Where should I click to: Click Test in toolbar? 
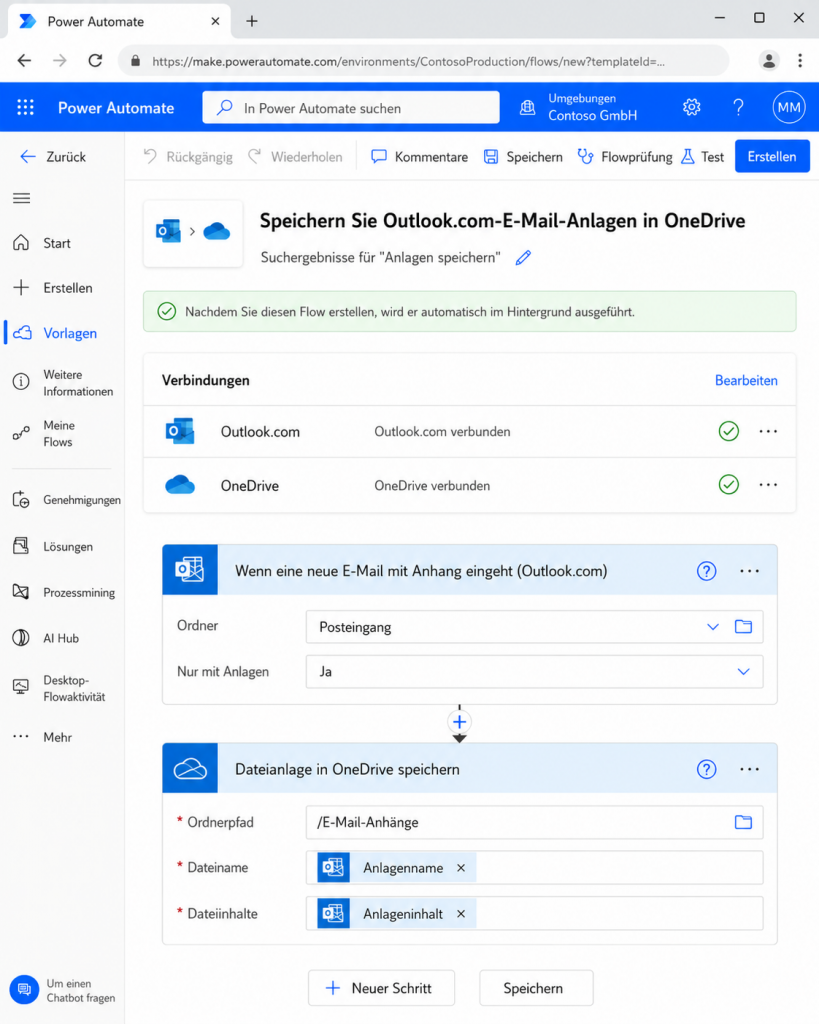[x=702, y=157]
